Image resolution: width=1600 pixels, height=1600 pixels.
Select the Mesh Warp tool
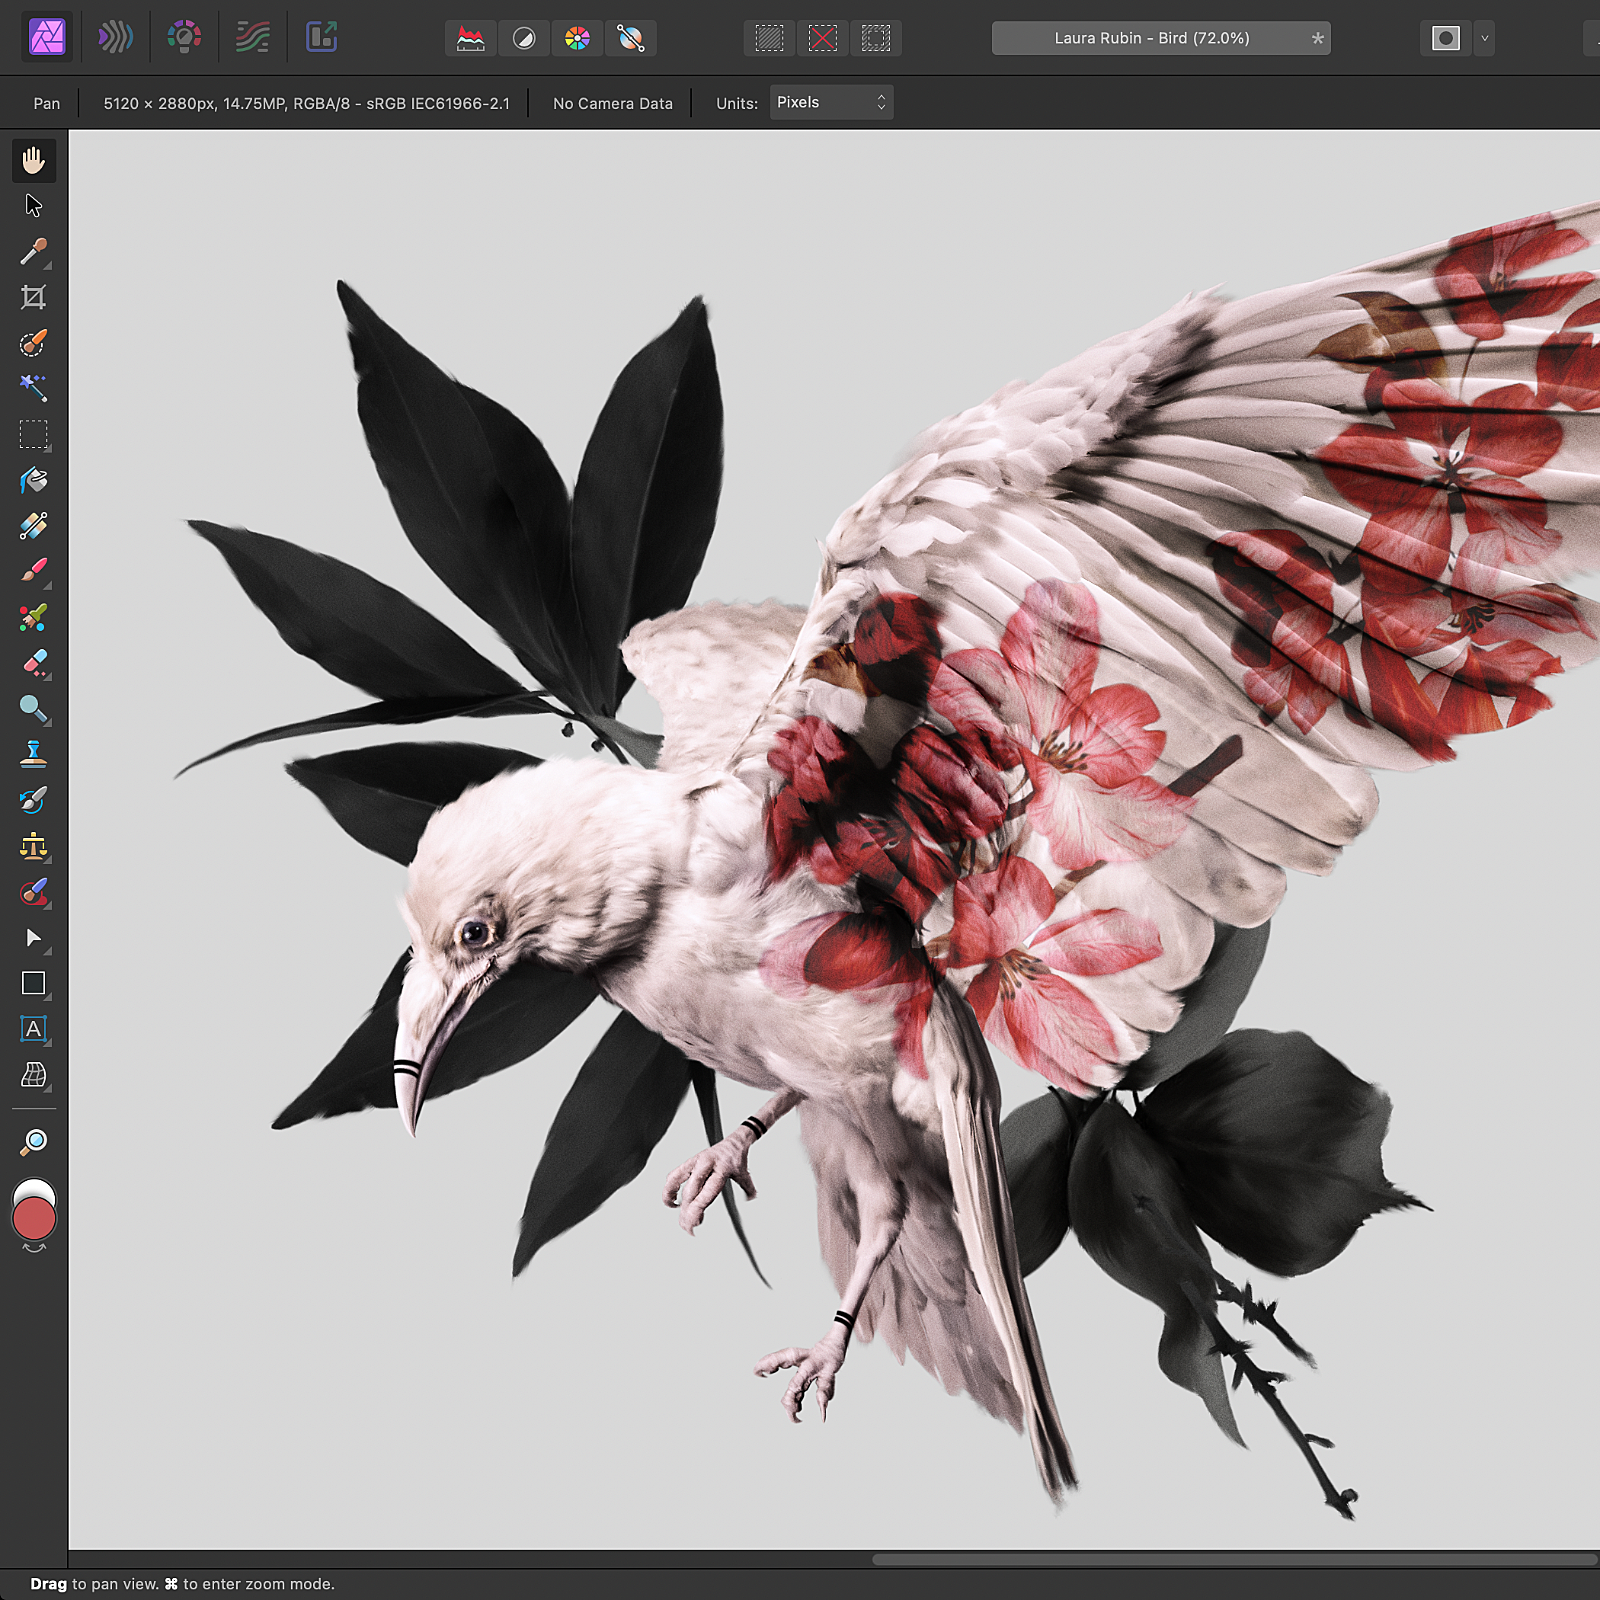point(33,1075)
